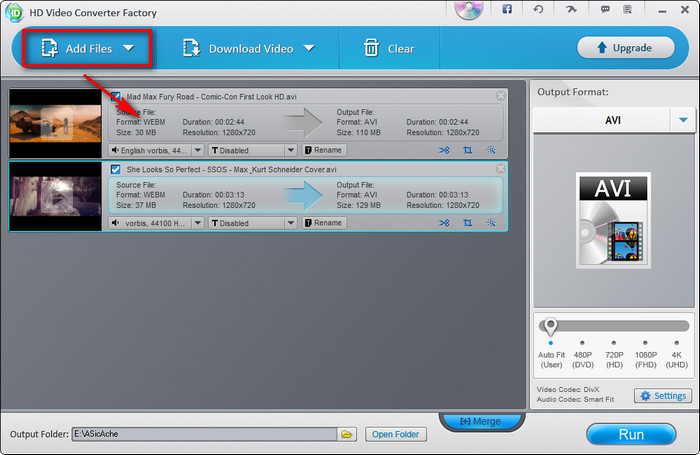Click the Mad Max Fury Road file name

[211, 96]
